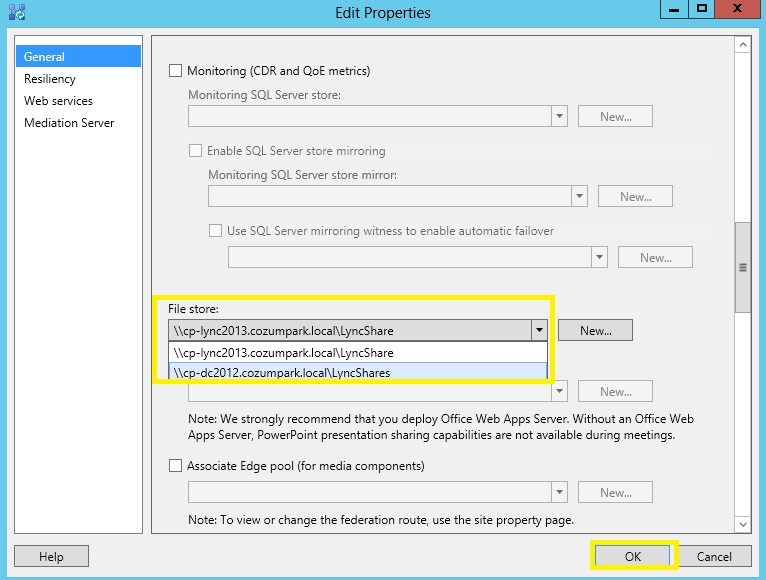Viewport: 766px width, 580px height.
Task: Switch to Web services section
Action: 58,101
